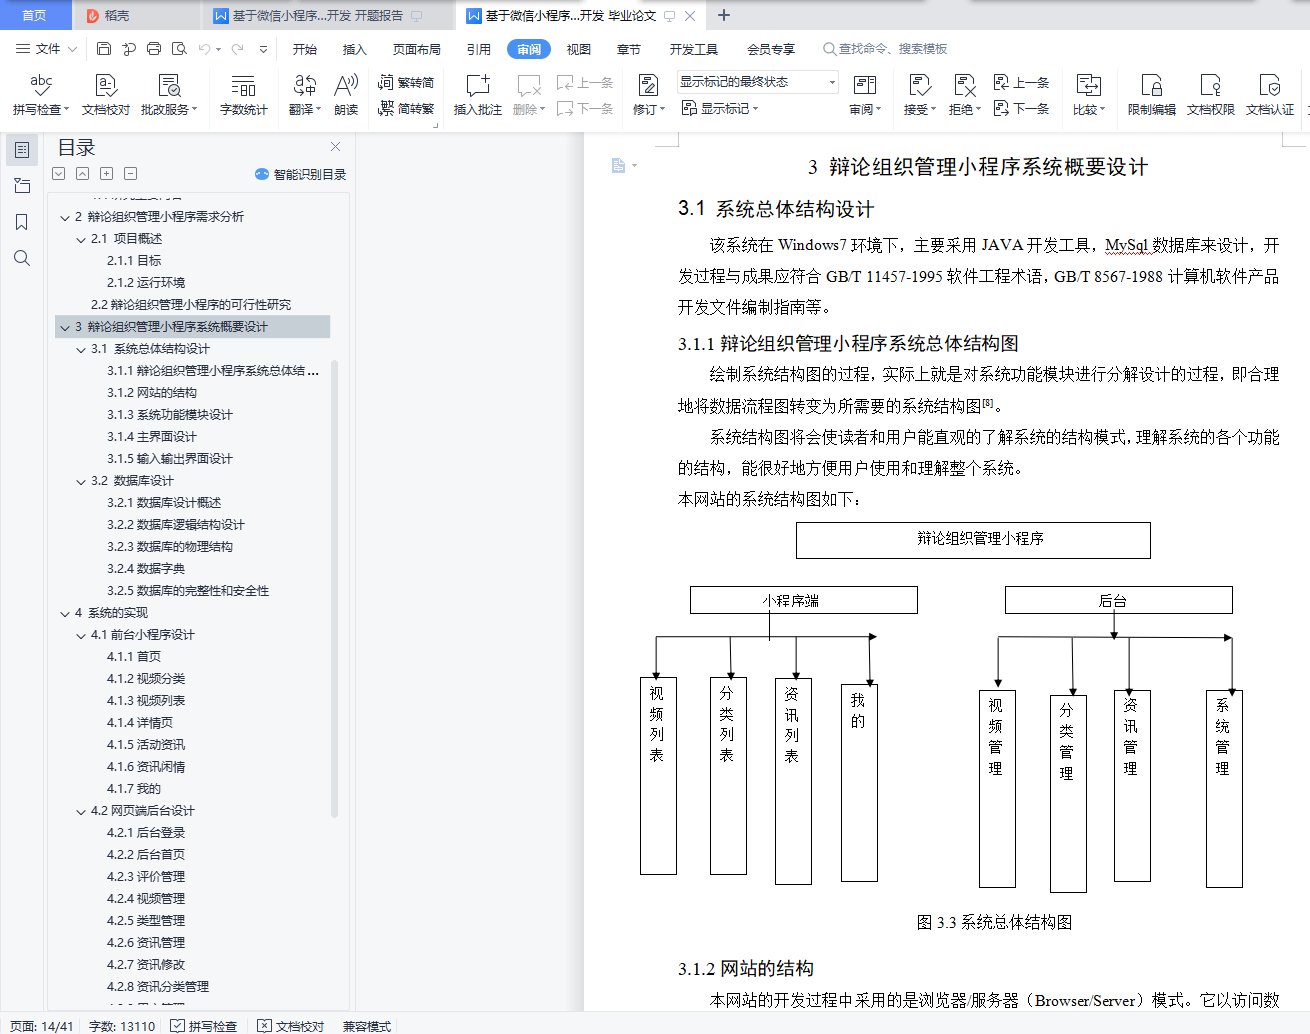Open the 审阅 review pane button
Viewport: 1310px width, 1034px height.
click(x=865, y=95)
